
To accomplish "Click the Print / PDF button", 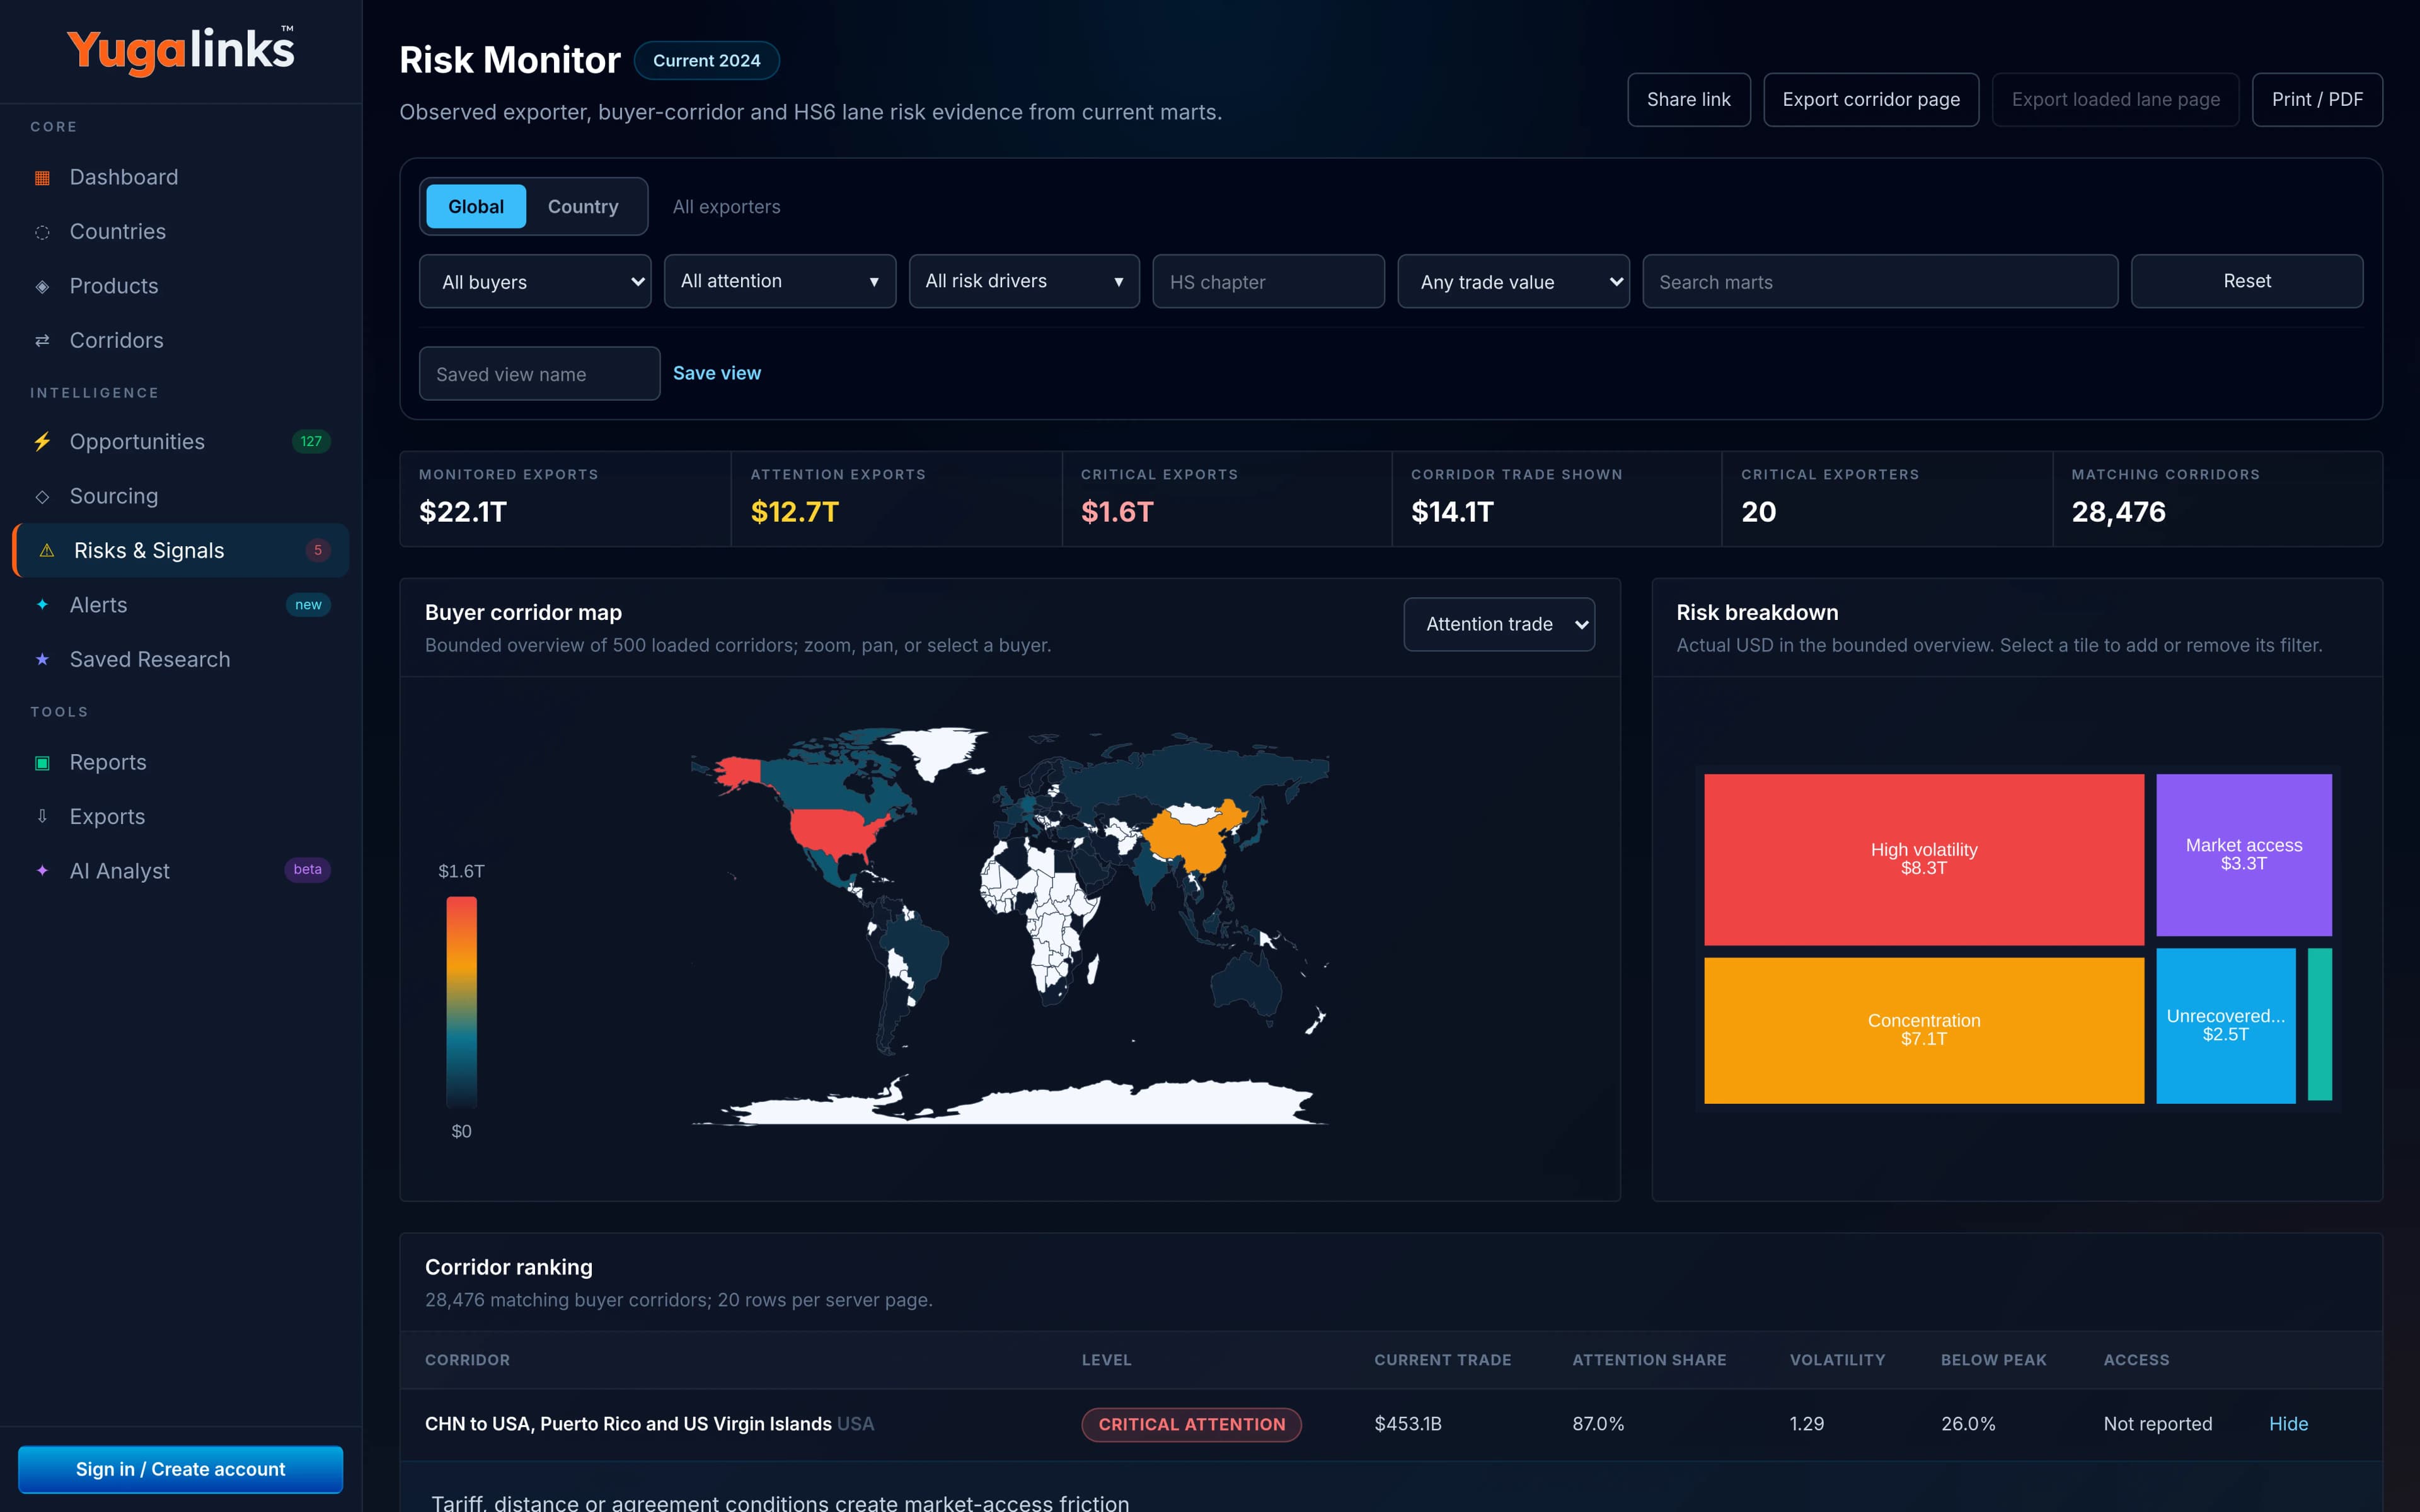I will (x=2317, y=100).
